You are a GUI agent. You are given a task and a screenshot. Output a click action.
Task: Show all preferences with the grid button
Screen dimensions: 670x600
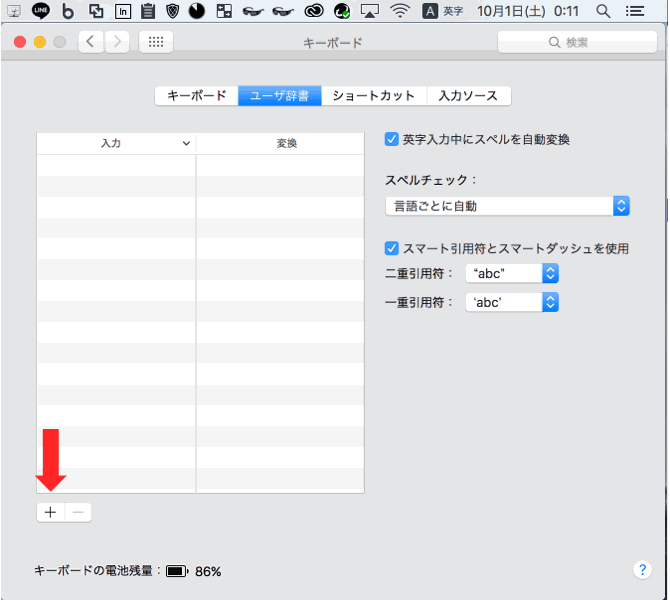point(156,42)
